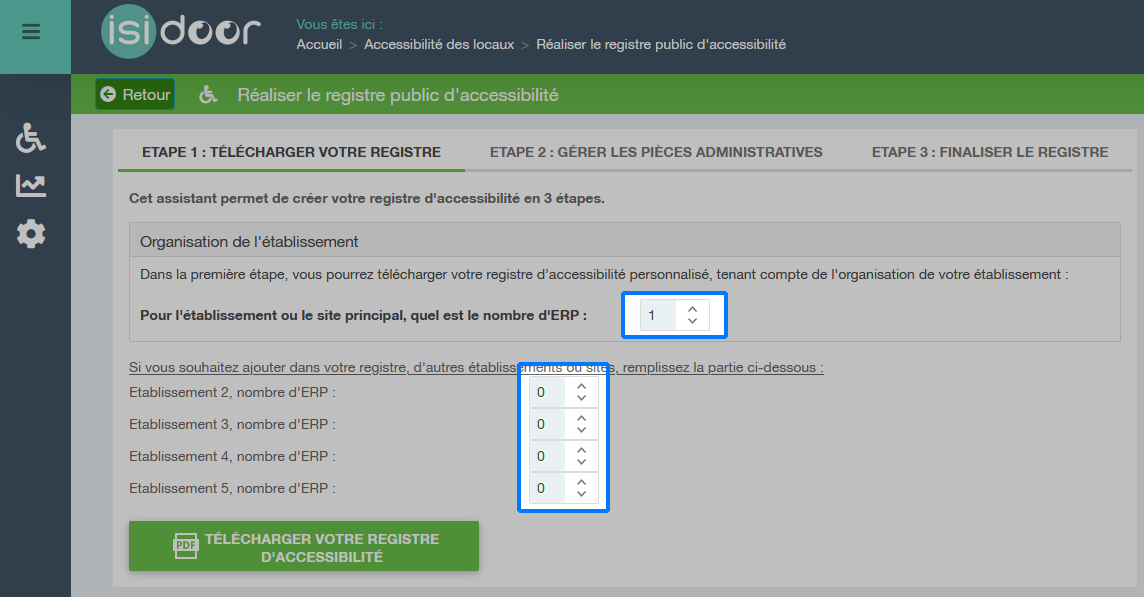Screen dimensions: 1144x597
Task: Decrease Etablissement 2 ERP count
Action: (581, 398)
